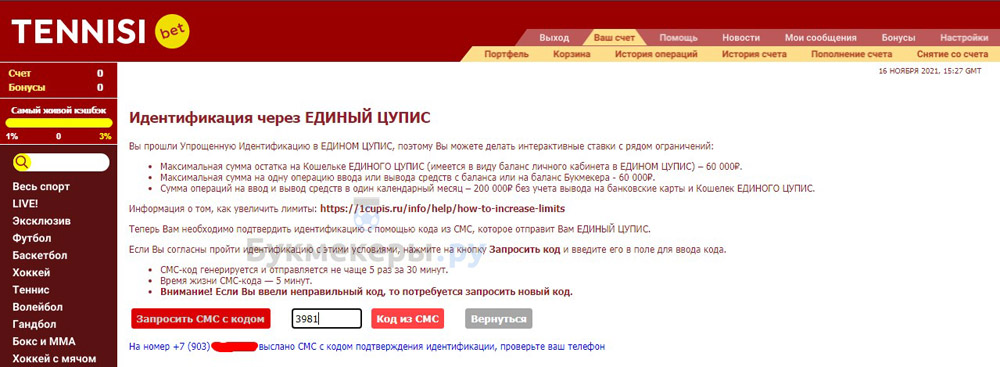Click the yellow cashback progress bar
1000x367 pixels.
tap(59, 123)
